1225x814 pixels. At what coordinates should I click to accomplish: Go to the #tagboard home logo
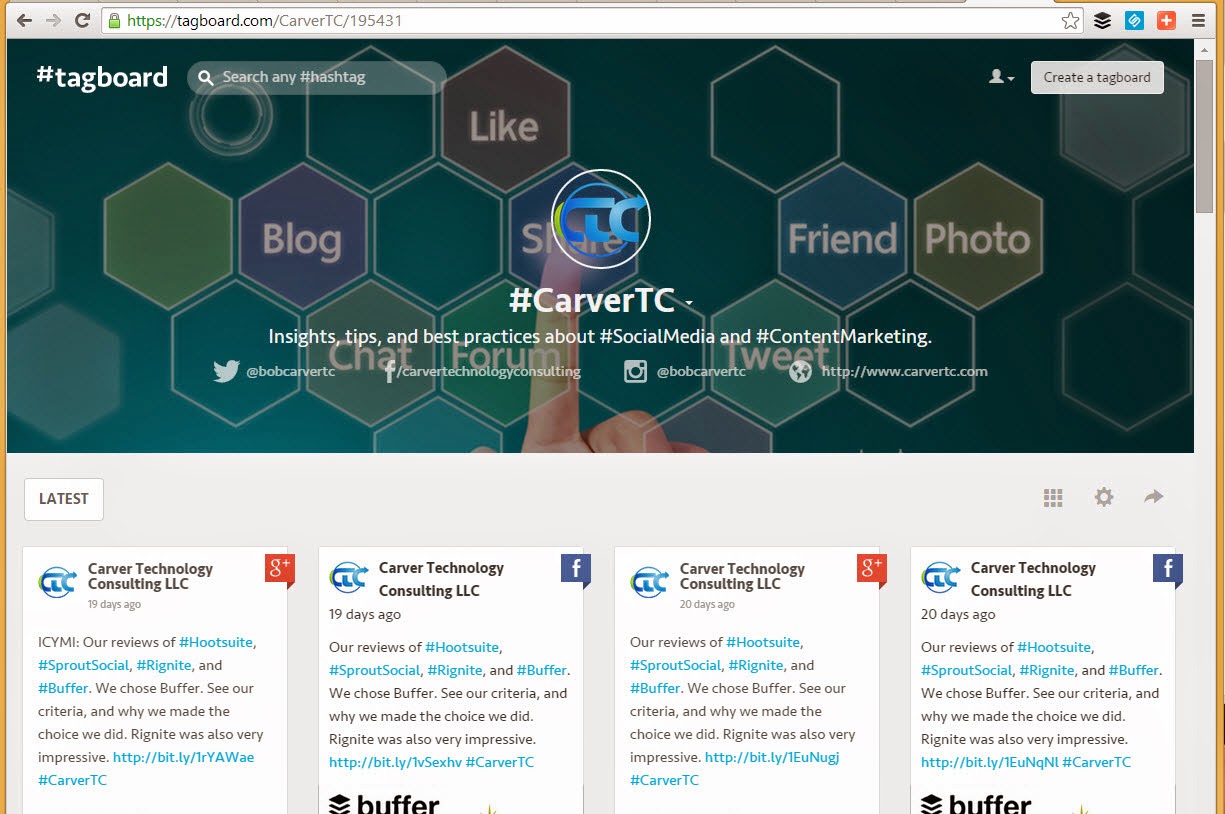[102, 76]
